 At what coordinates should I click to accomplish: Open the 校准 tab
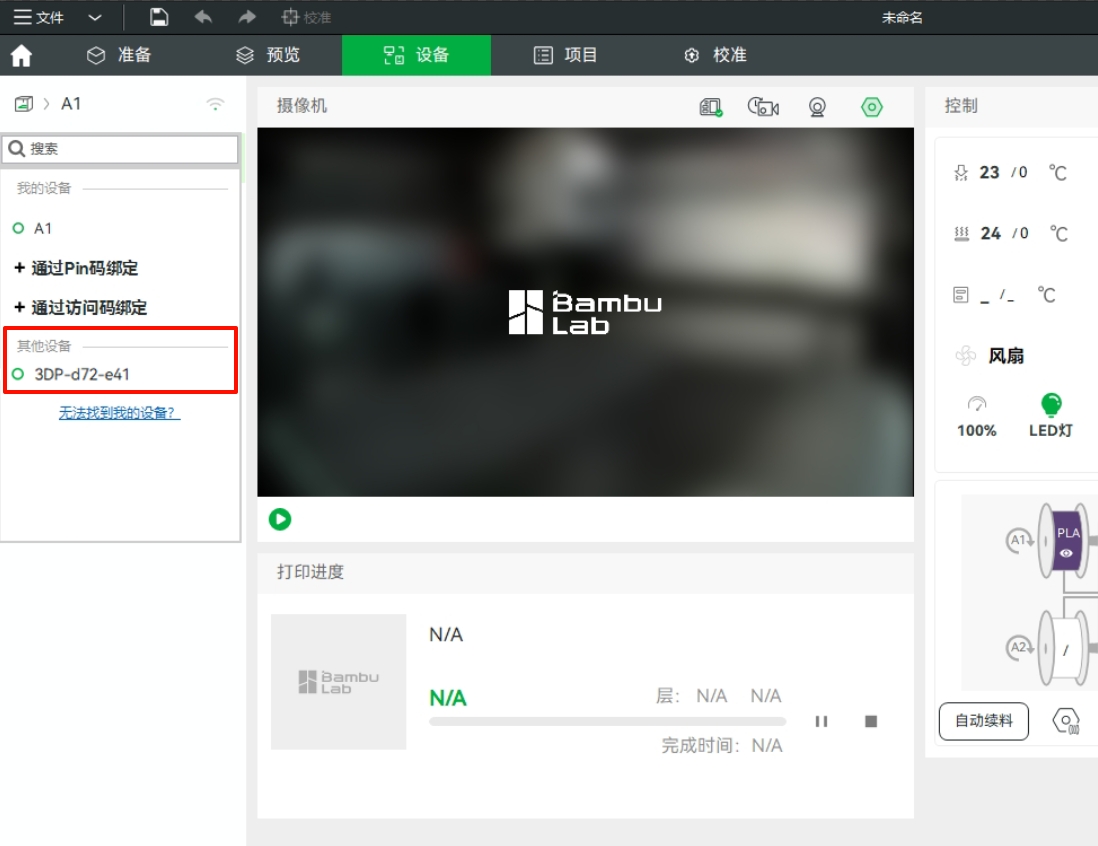pyautogui.click(x=715, y=55)
